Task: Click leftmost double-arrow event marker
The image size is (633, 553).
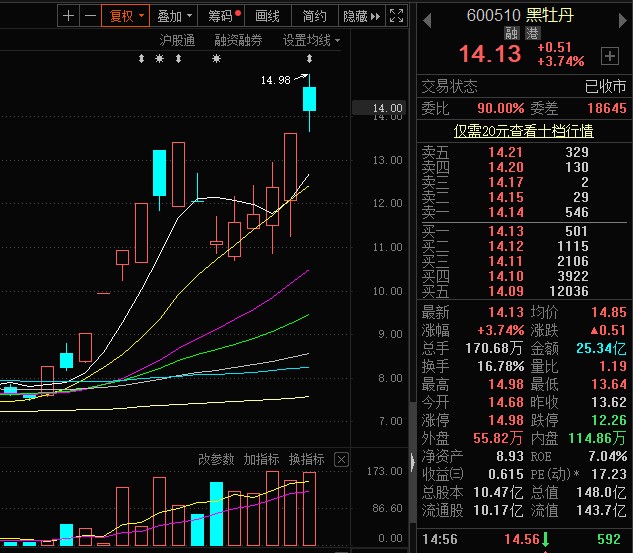Action: [x=141, y=59]
